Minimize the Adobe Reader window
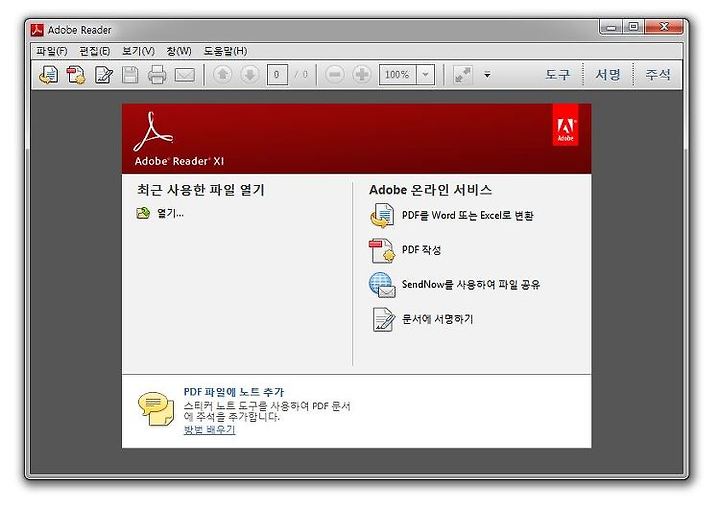Viewport: 720px width, 508px height. coord(611,28)
